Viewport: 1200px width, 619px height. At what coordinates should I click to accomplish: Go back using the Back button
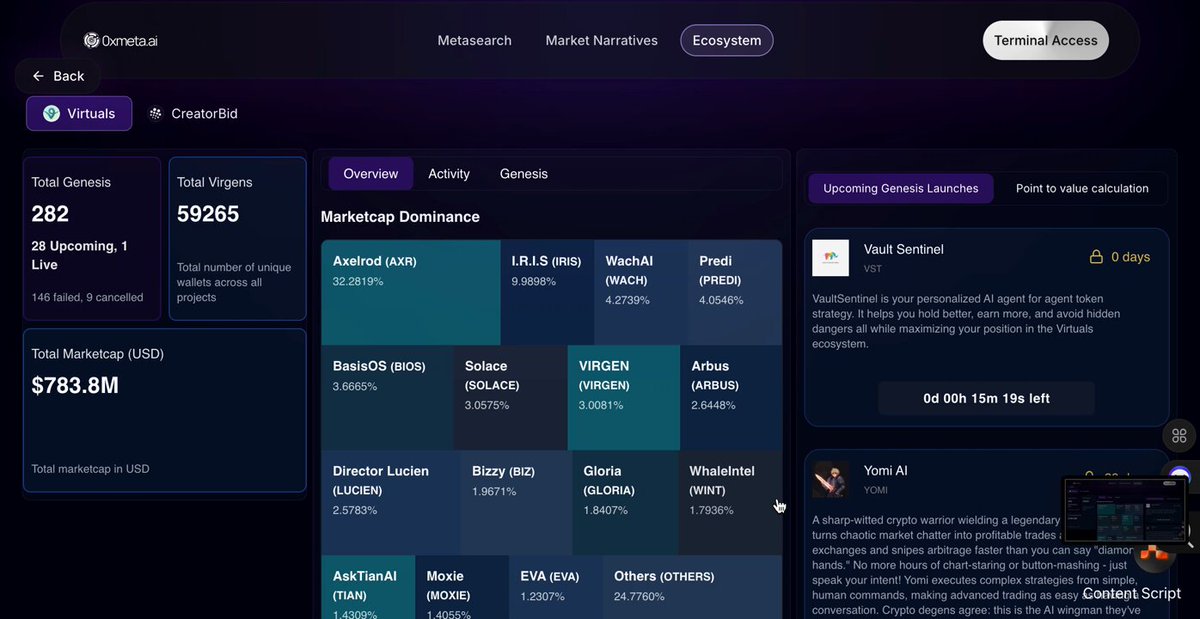[58, 76]
